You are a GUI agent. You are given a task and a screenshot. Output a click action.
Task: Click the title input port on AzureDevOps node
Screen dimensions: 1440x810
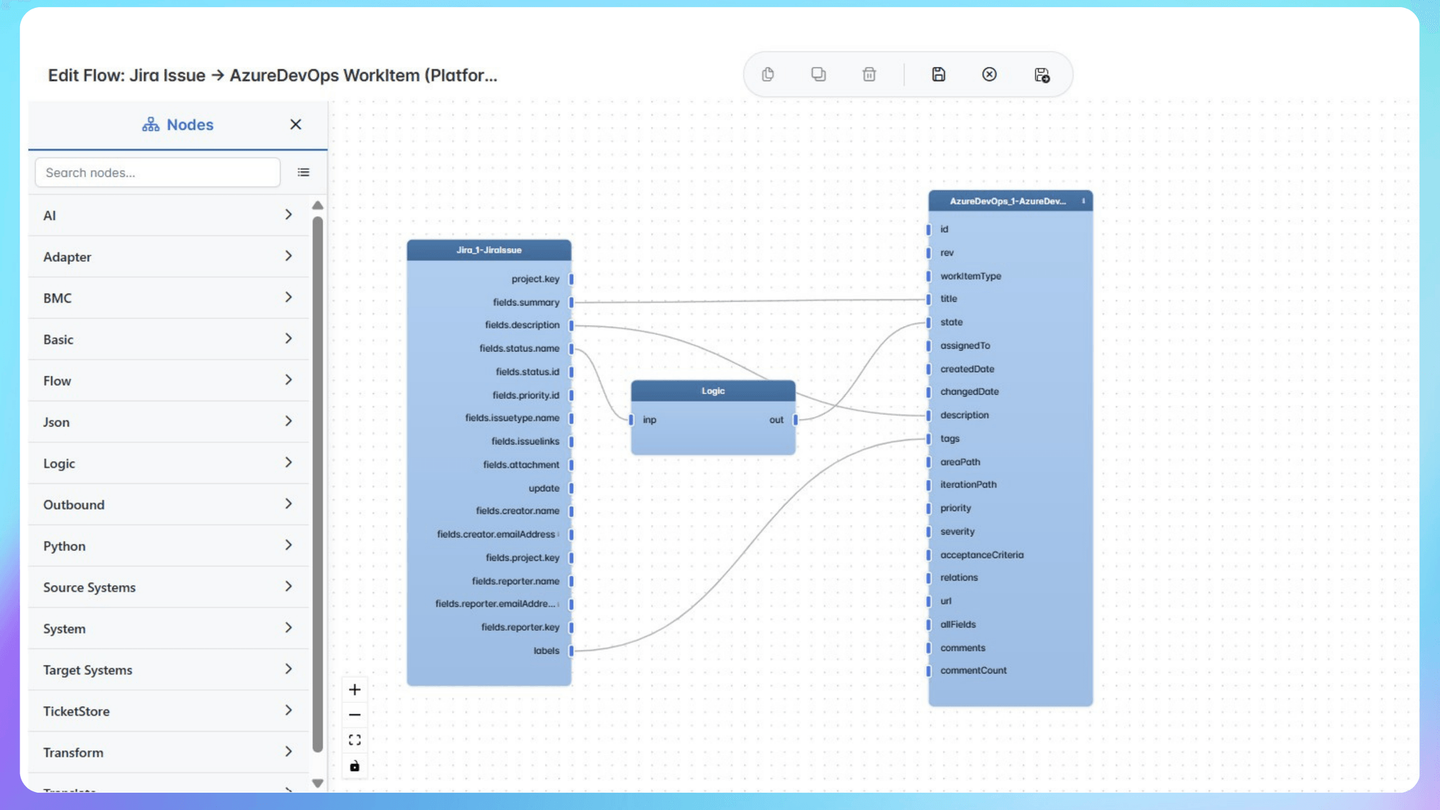(x=929, y=299)
